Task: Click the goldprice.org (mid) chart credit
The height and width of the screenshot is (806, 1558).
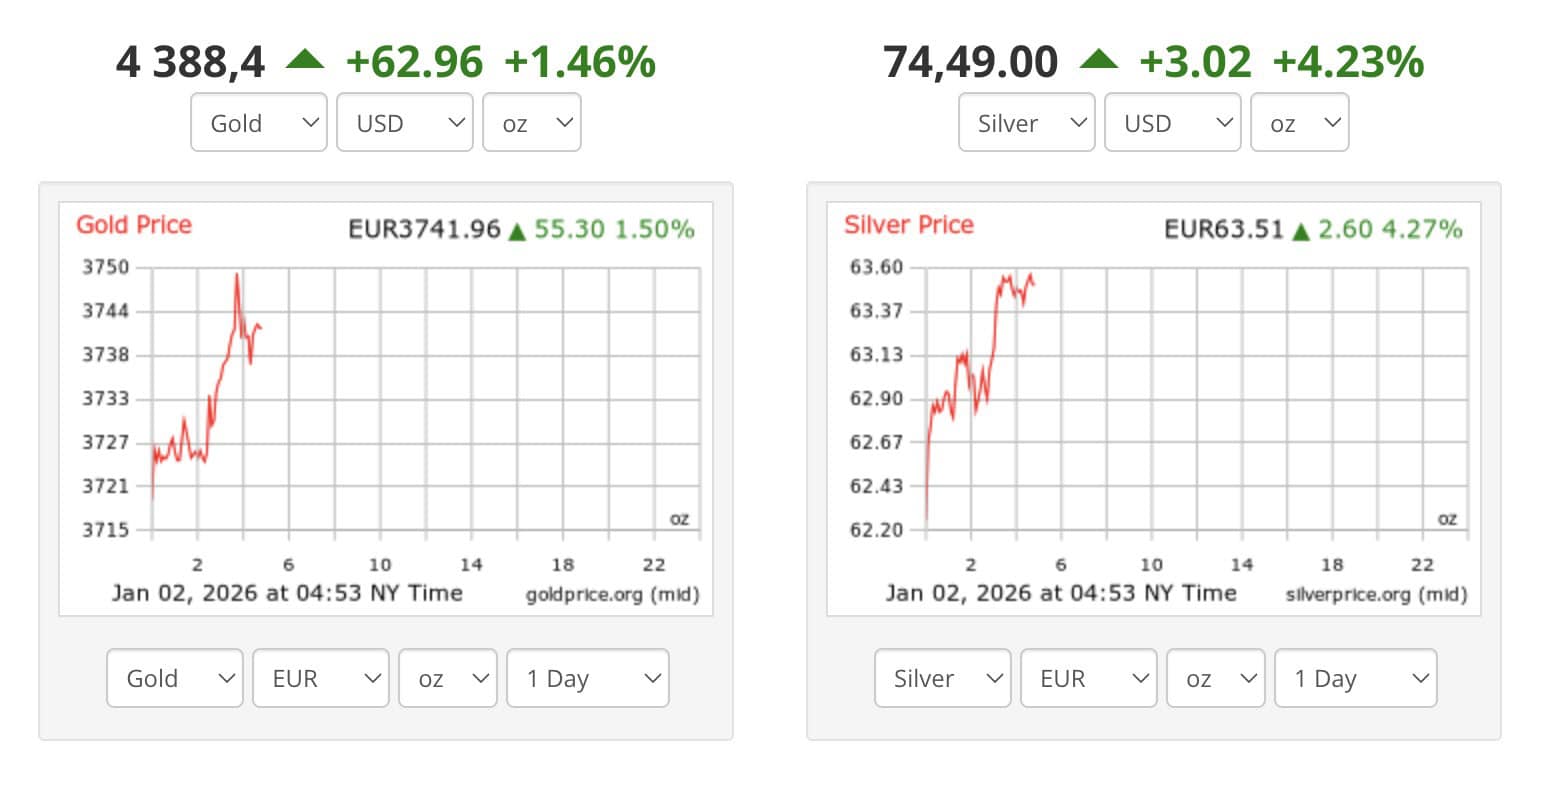Action: pyautogui.click(x=612, y=595)
